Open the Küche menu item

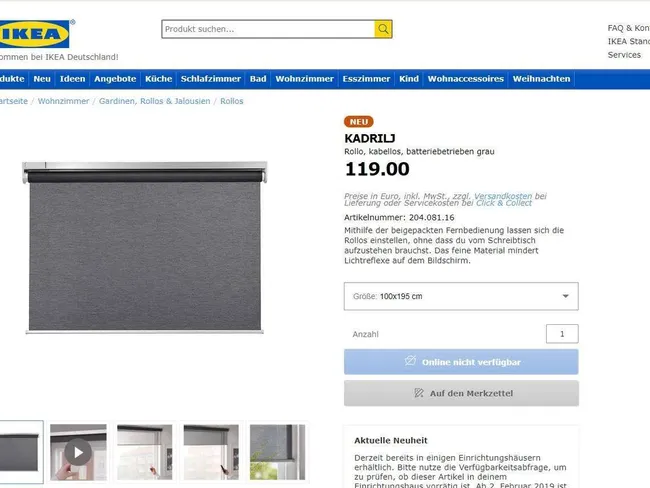point(158,79)
